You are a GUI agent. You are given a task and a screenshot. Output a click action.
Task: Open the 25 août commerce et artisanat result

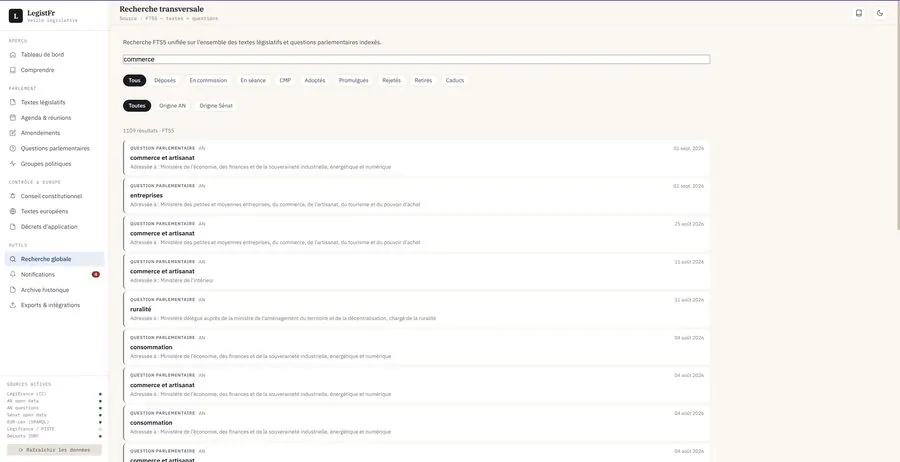pyautogui.click(x=416, y=234)
